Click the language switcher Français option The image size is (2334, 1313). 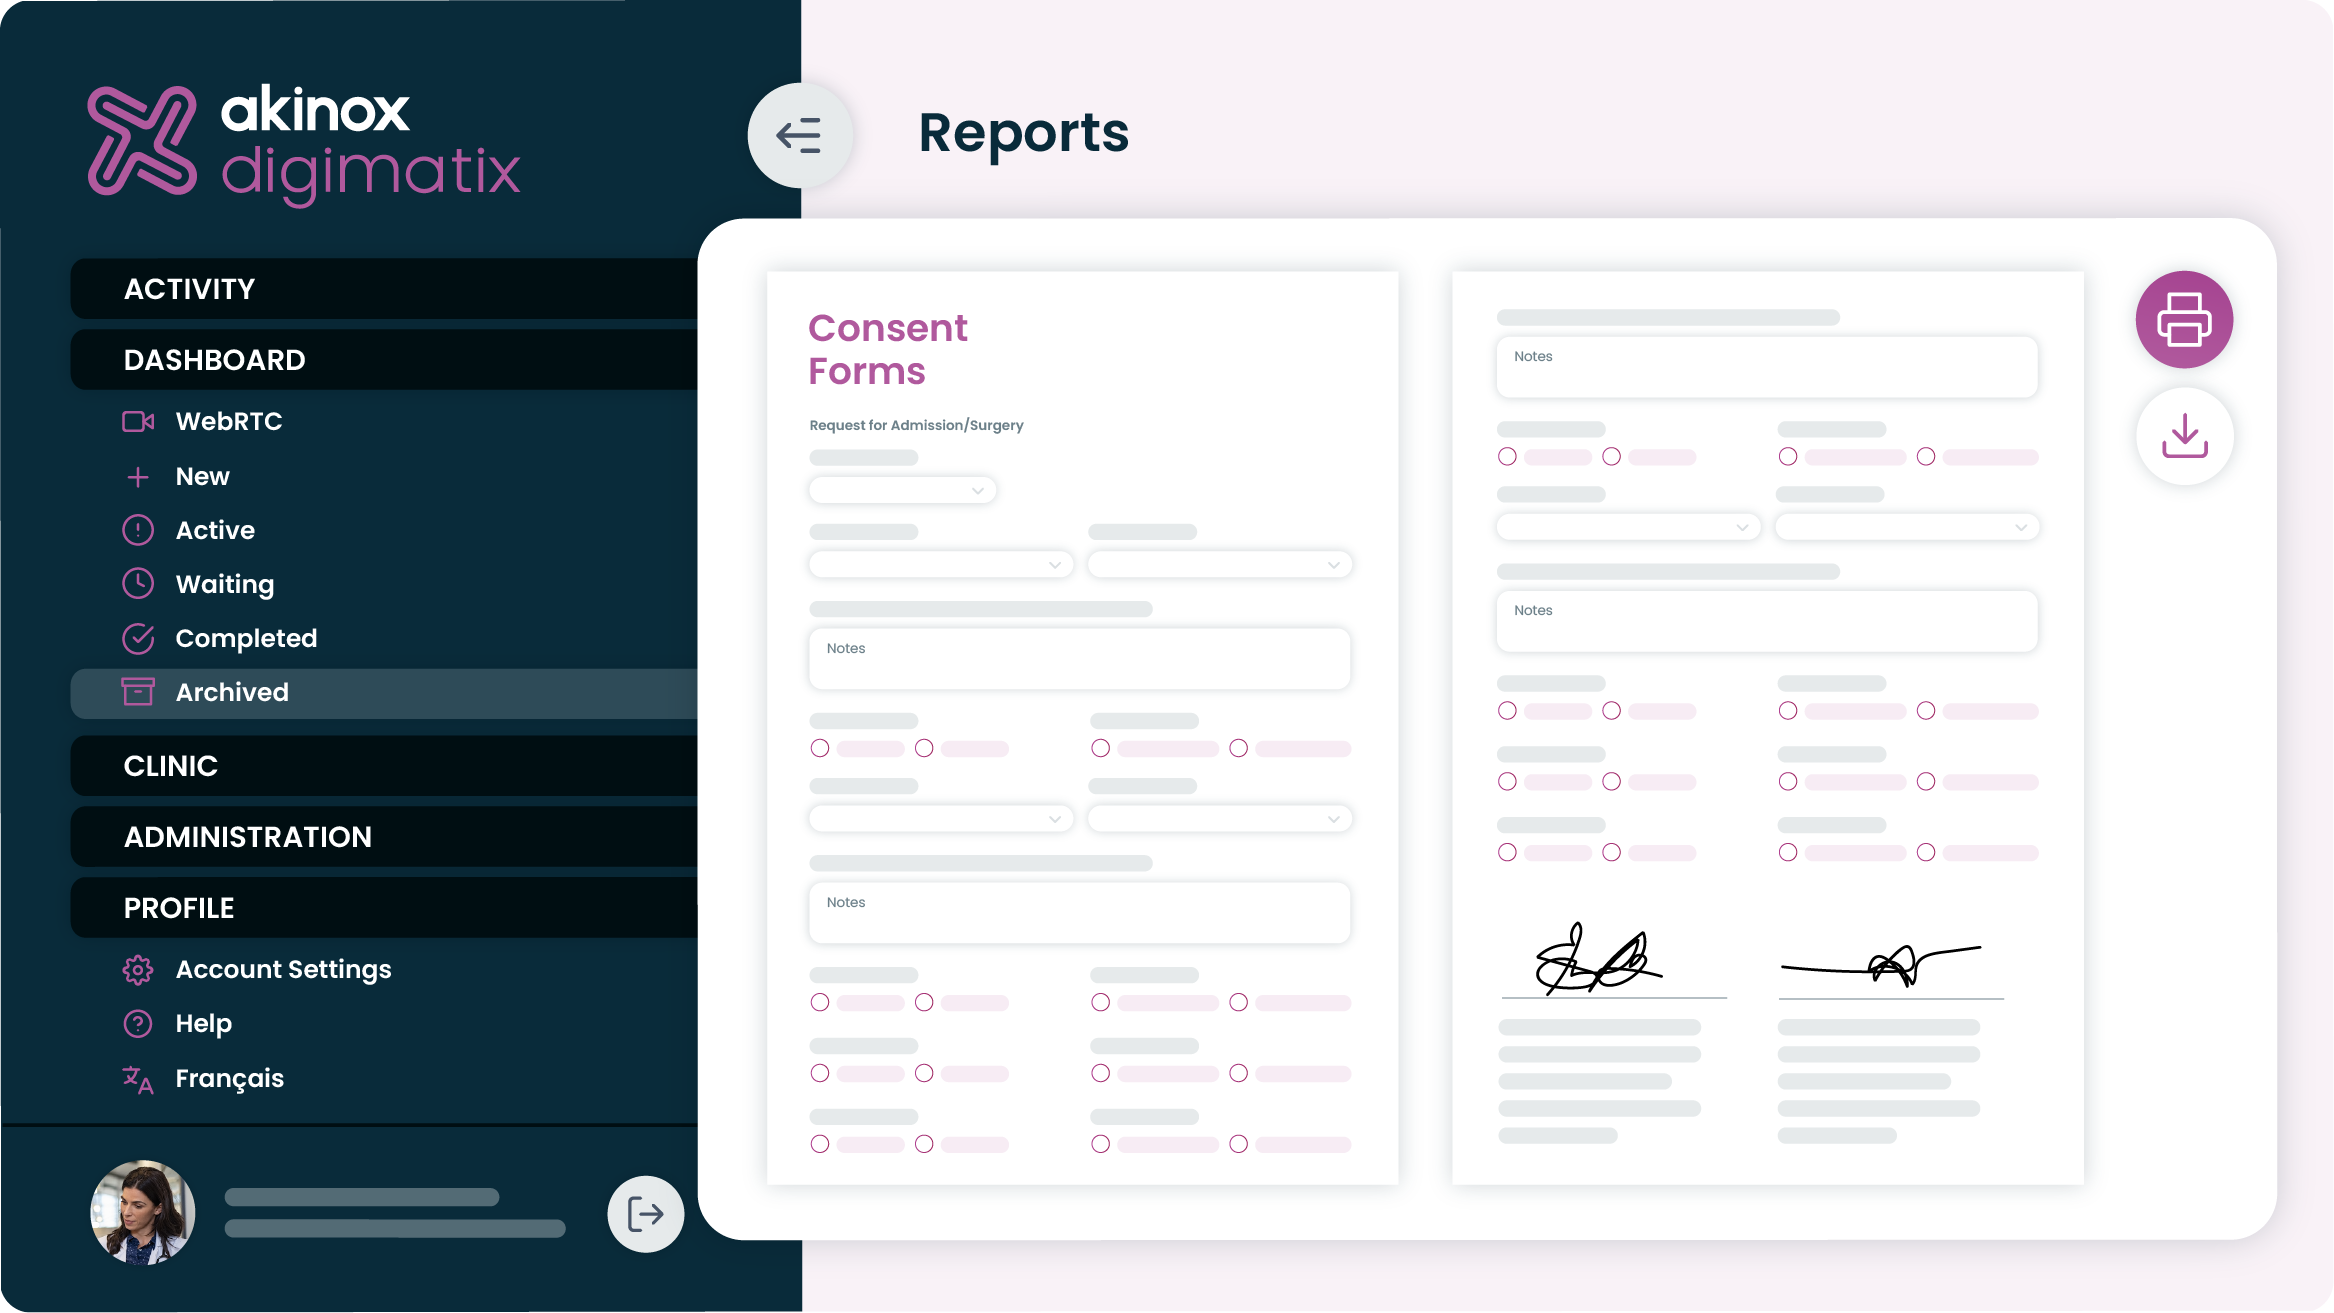pyautogui.click(x=229, y=1077)
